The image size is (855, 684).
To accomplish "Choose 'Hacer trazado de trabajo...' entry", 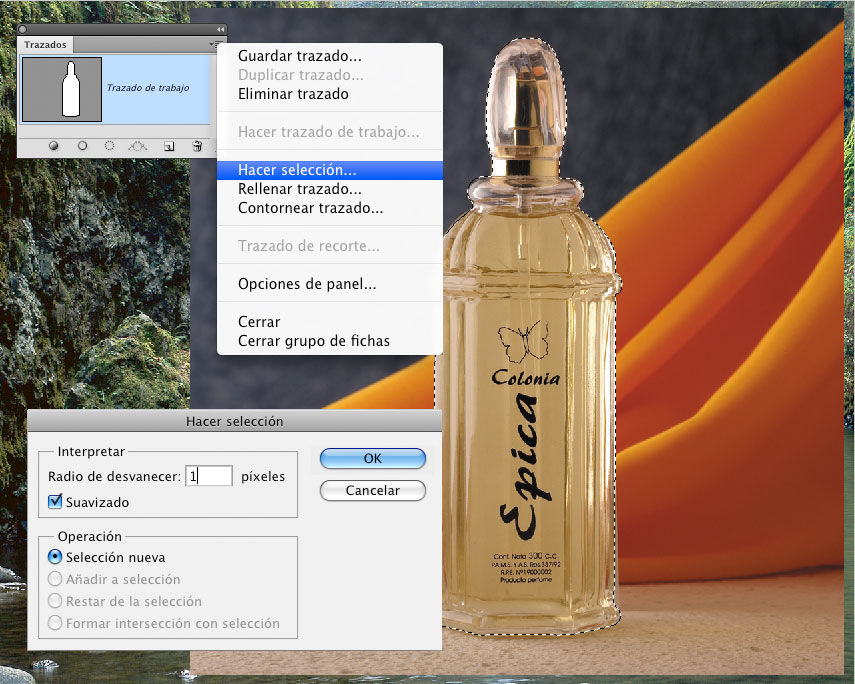I will click(x=329, y=131).
